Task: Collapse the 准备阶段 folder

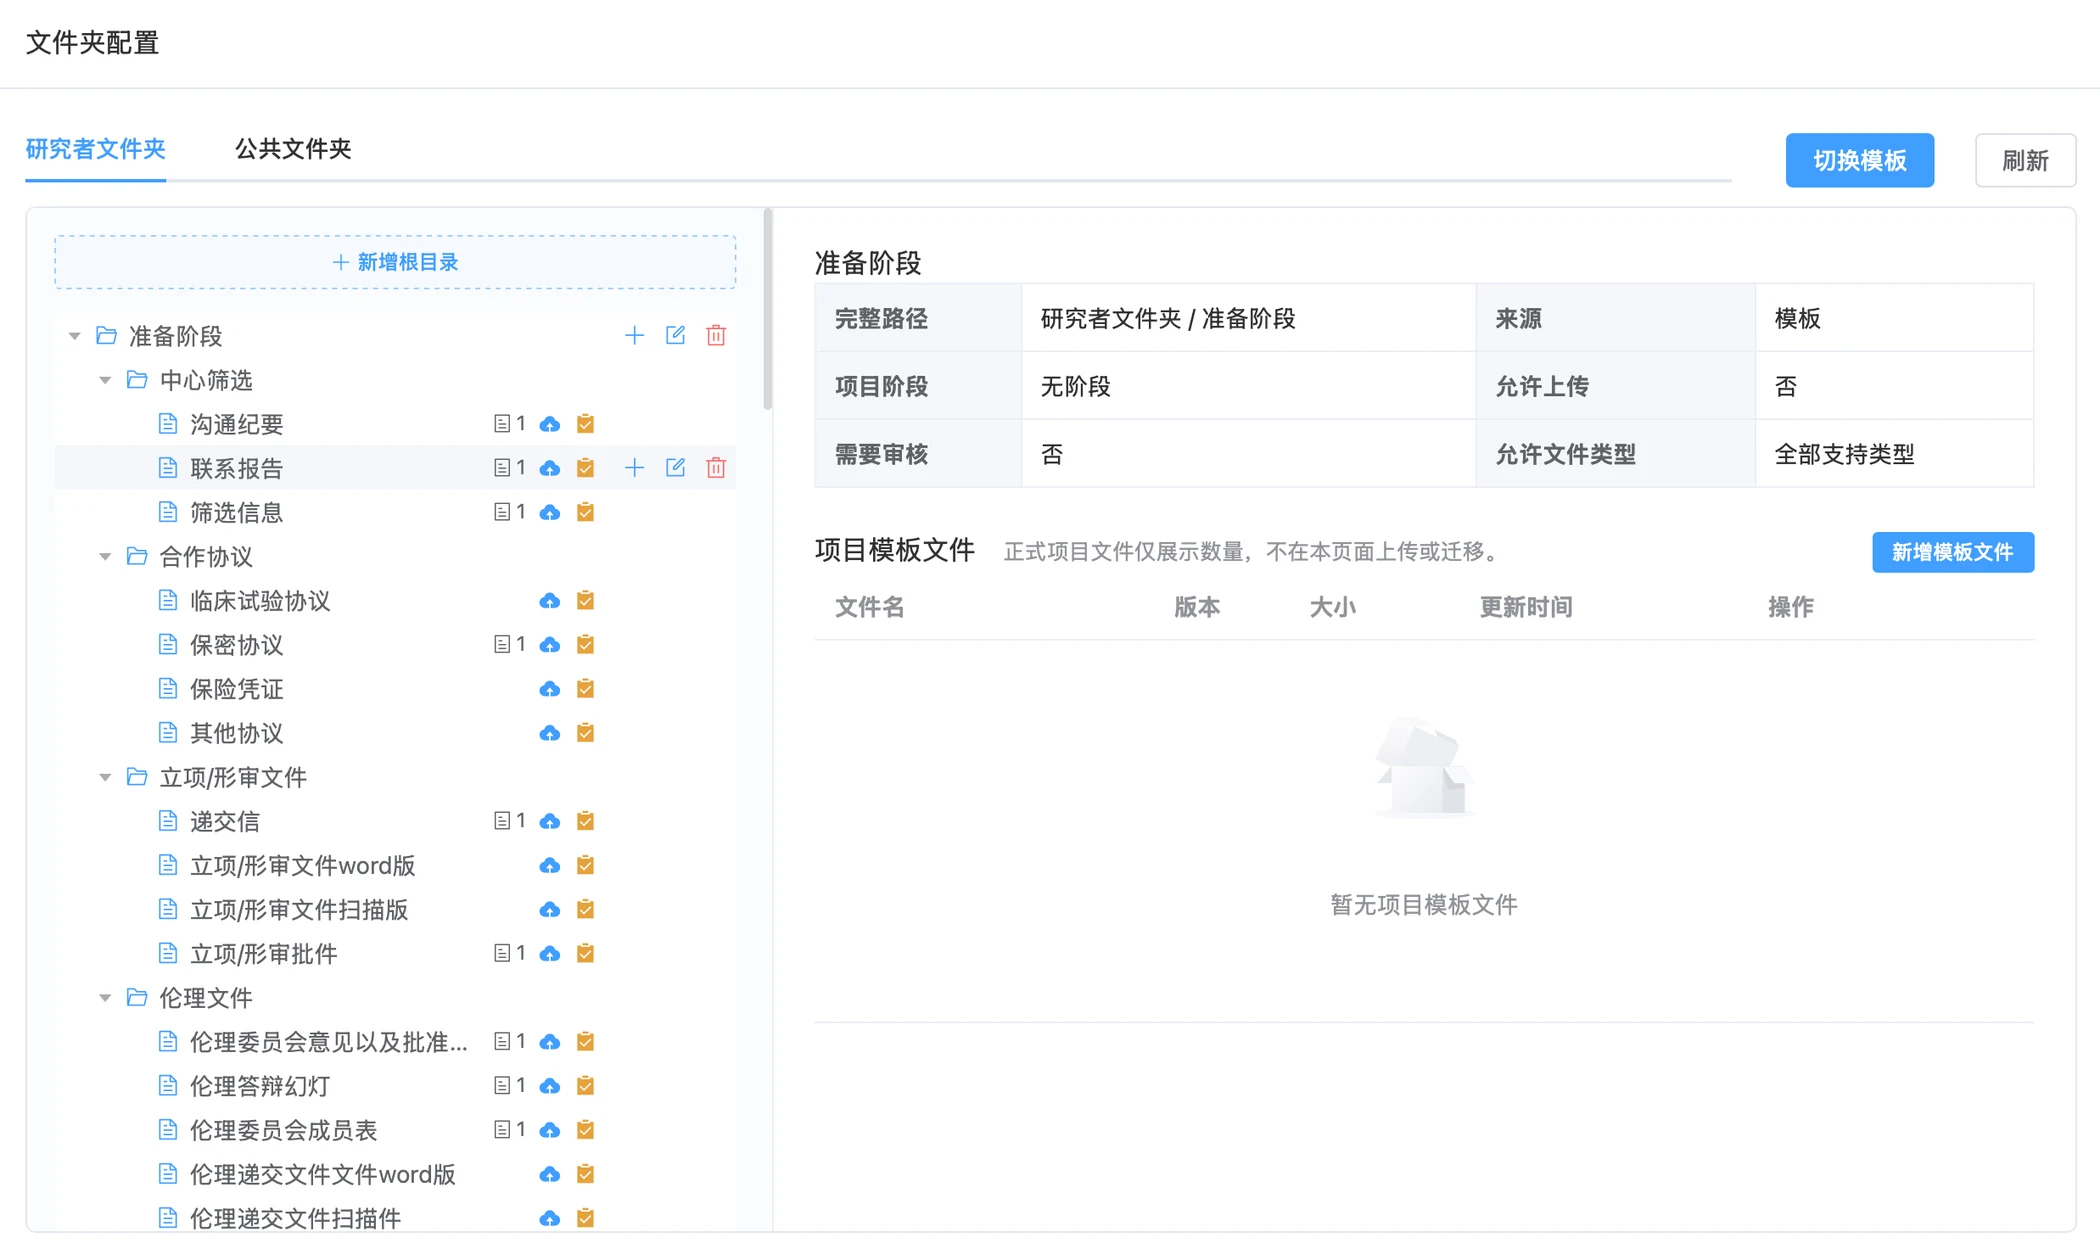Action: click(74, 336)
